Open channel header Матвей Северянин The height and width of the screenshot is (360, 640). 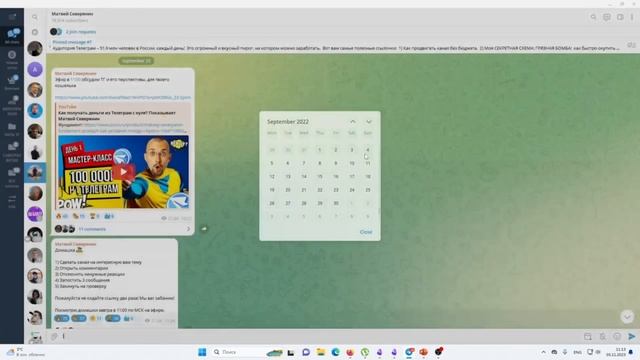point(72,14)
